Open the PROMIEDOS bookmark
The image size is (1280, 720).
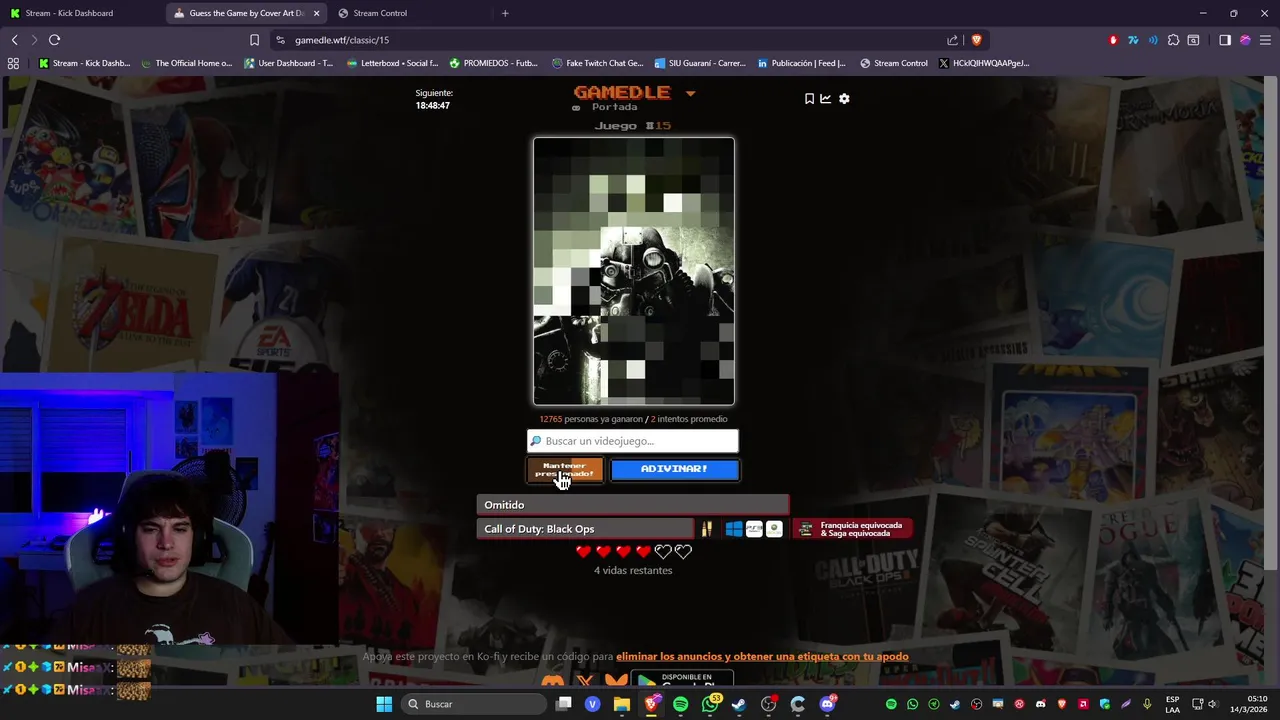494,63
